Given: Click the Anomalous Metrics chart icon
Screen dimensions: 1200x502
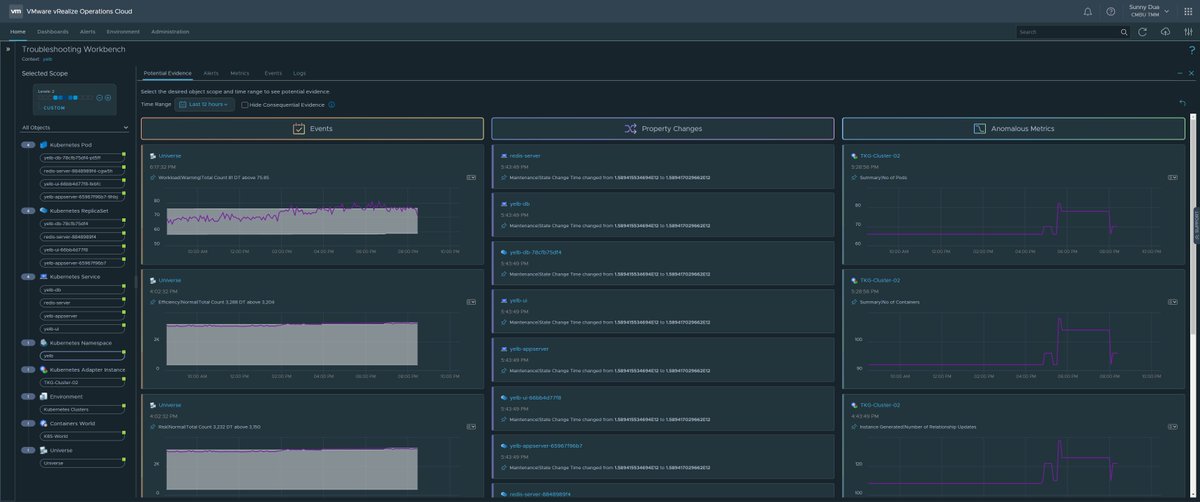Looking at the screenshot, I should 980,129.
